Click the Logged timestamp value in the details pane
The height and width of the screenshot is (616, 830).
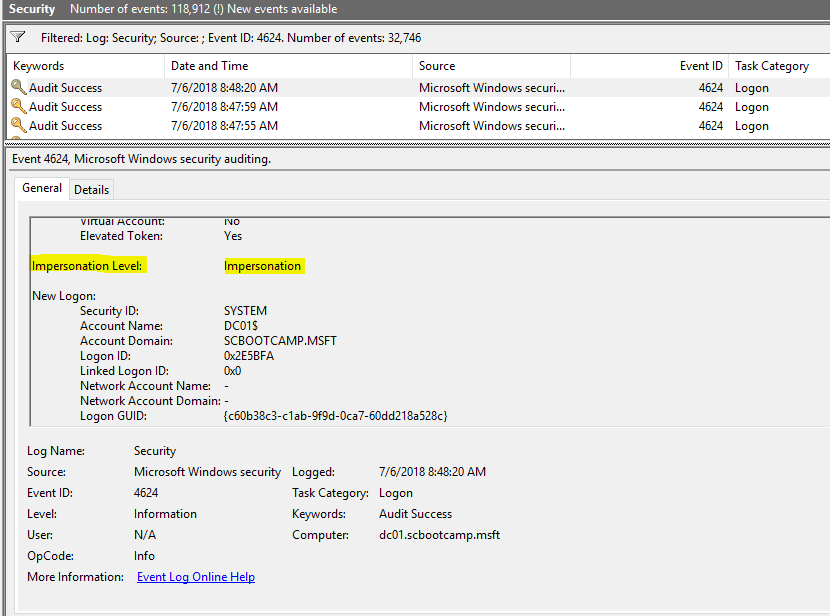[432, 472]
